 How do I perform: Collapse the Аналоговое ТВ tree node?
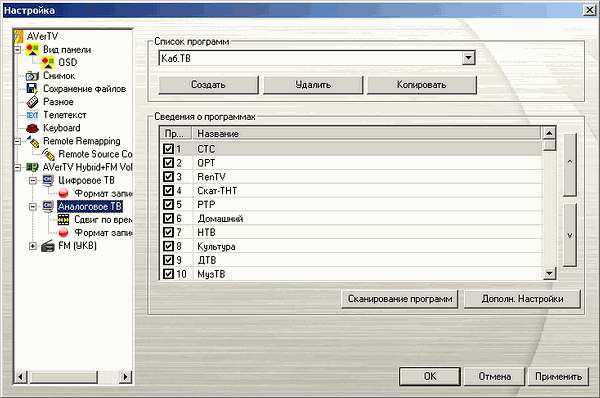[33, 207]
